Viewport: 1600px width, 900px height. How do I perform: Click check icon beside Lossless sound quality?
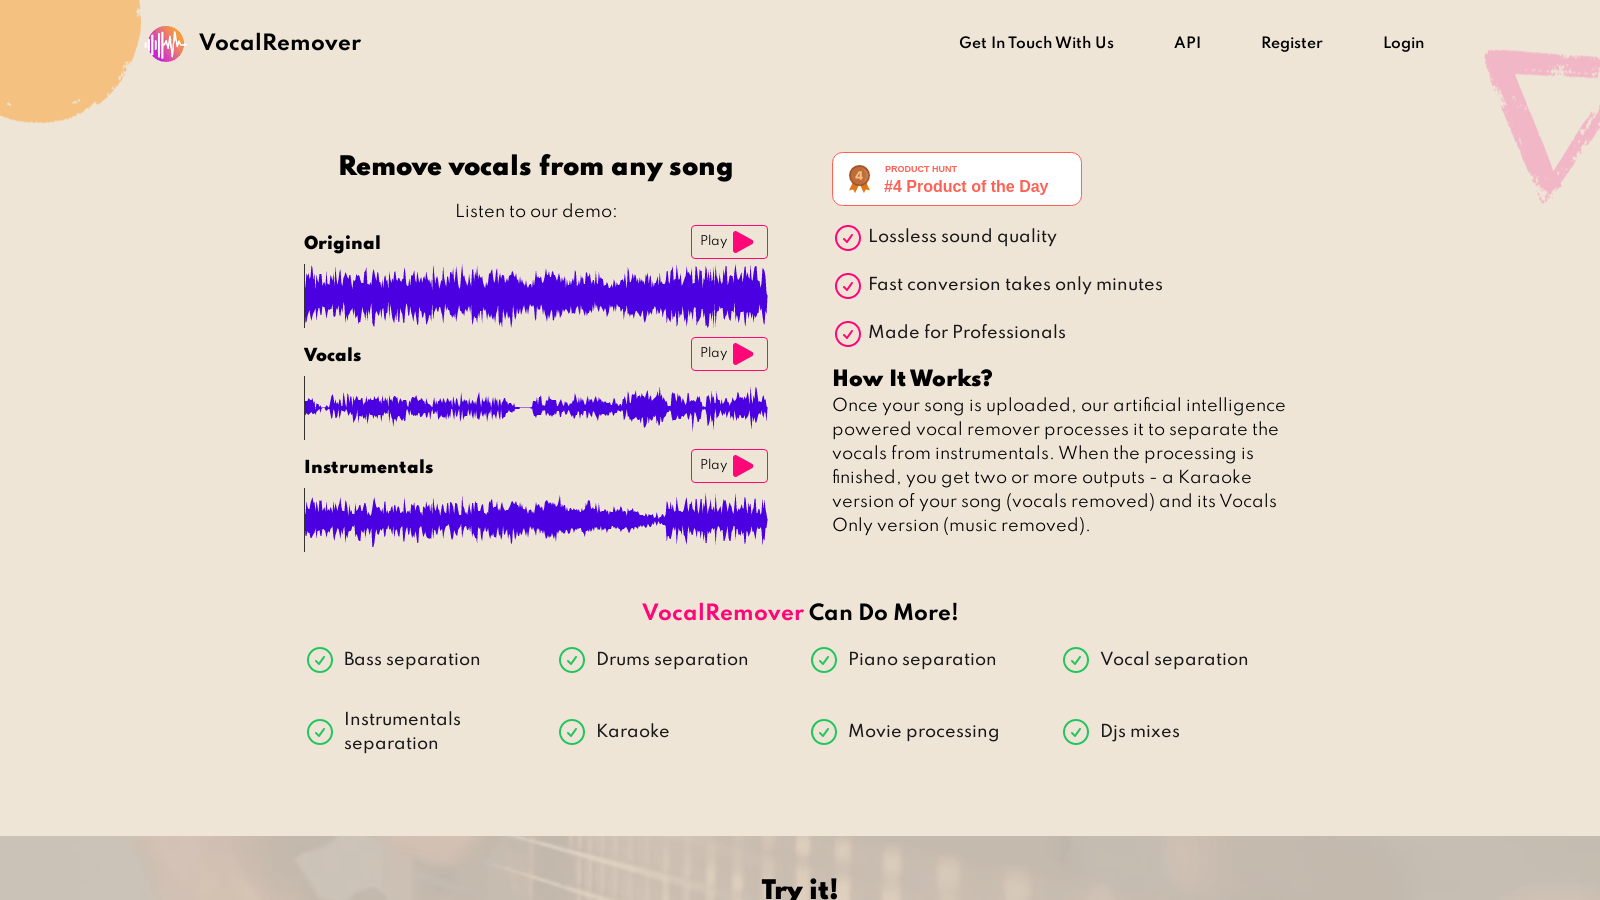[x=848, y=238]
